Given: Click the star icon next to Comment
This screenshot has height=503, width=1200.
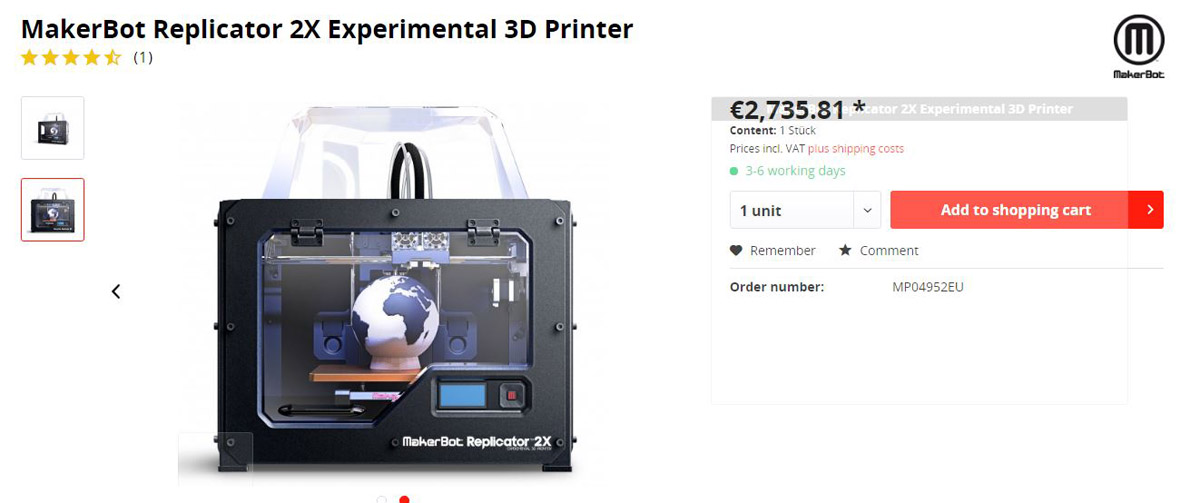Looking at the screenshot, I should click(845, 250).
